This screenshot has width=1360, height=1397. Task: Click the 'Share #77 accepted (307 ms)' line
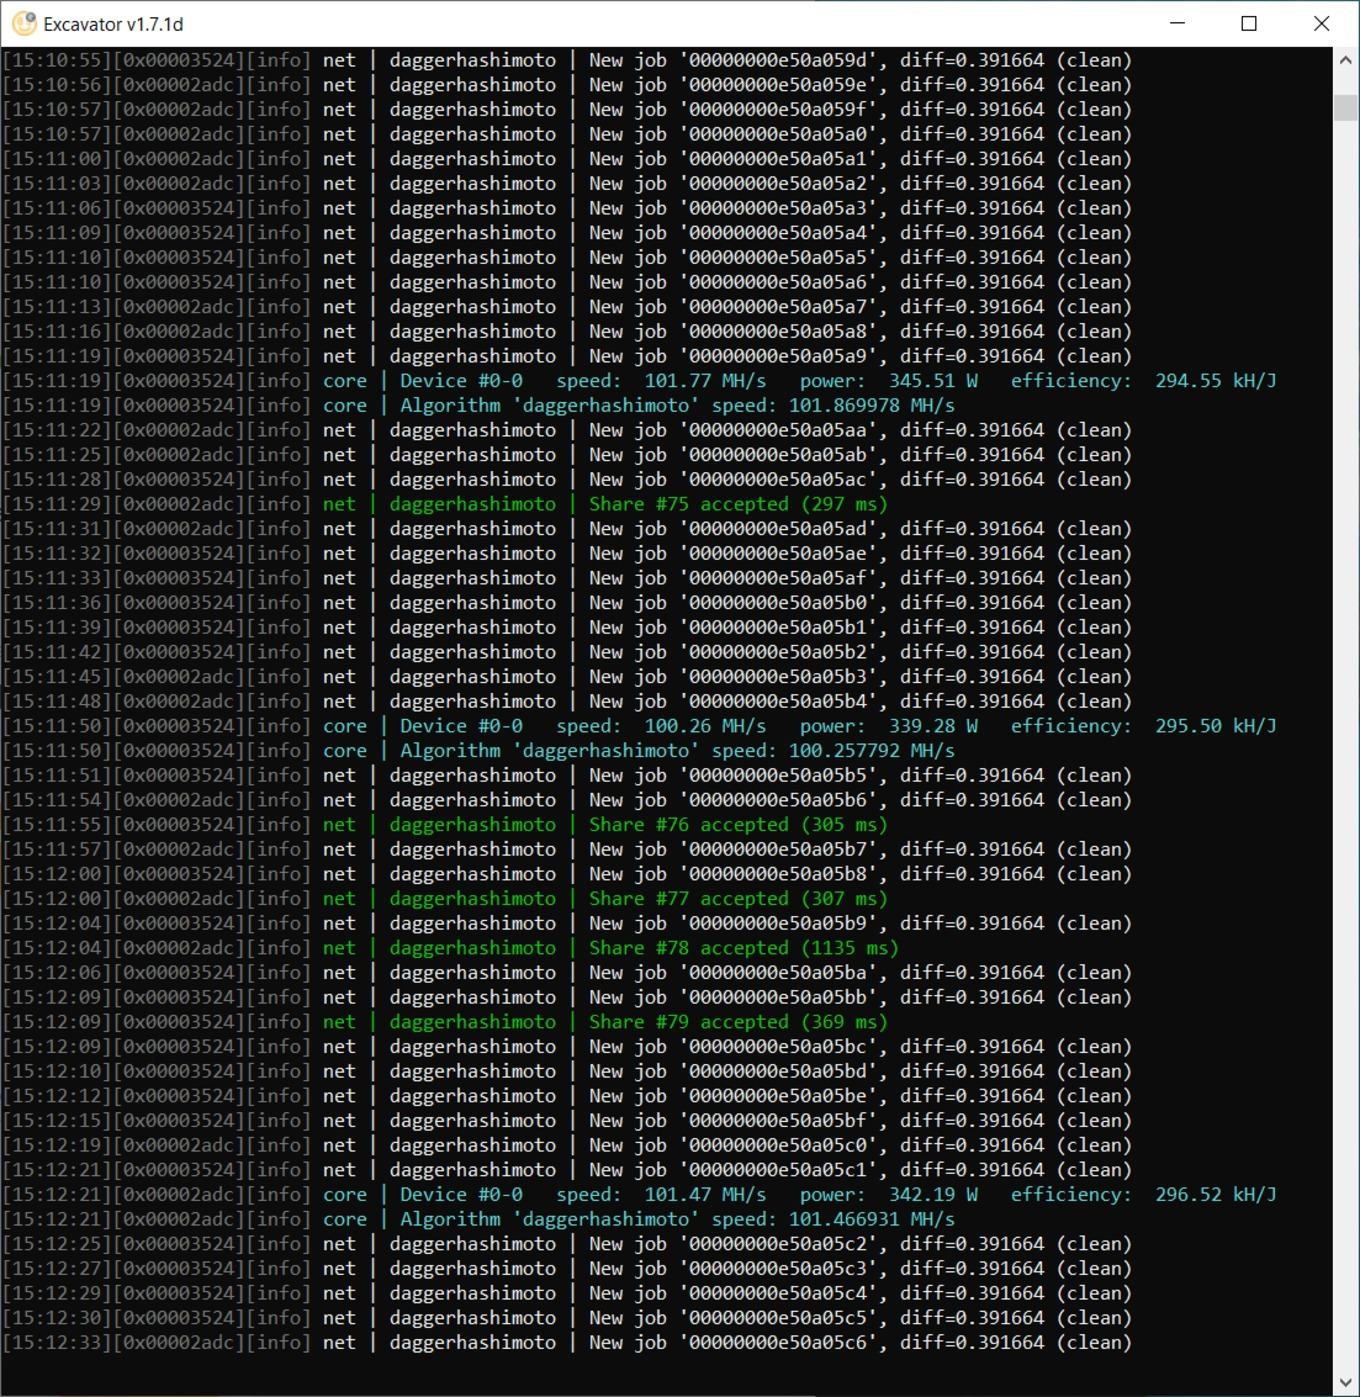(x=738, y=898)
